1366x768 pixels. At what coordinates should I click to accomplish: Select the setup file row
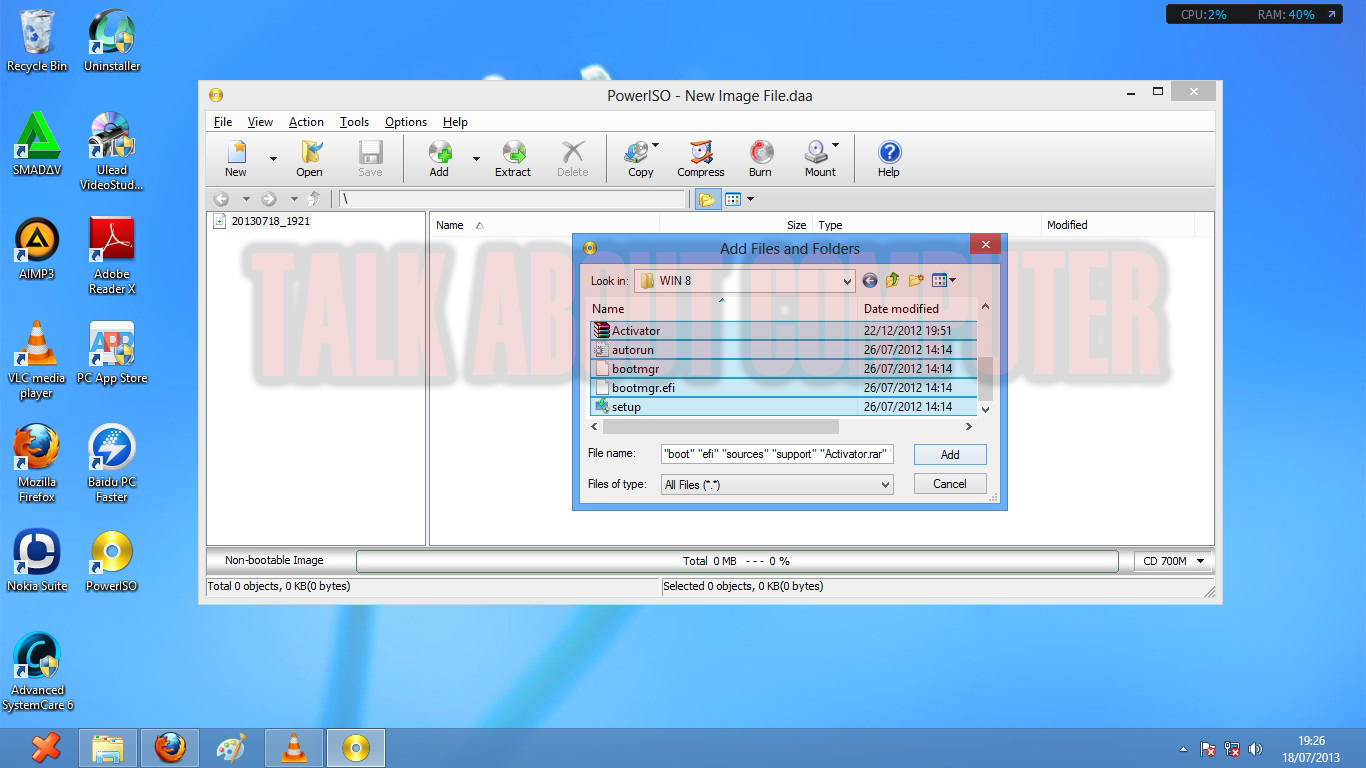pyautogui.click(x=783, y=407)
